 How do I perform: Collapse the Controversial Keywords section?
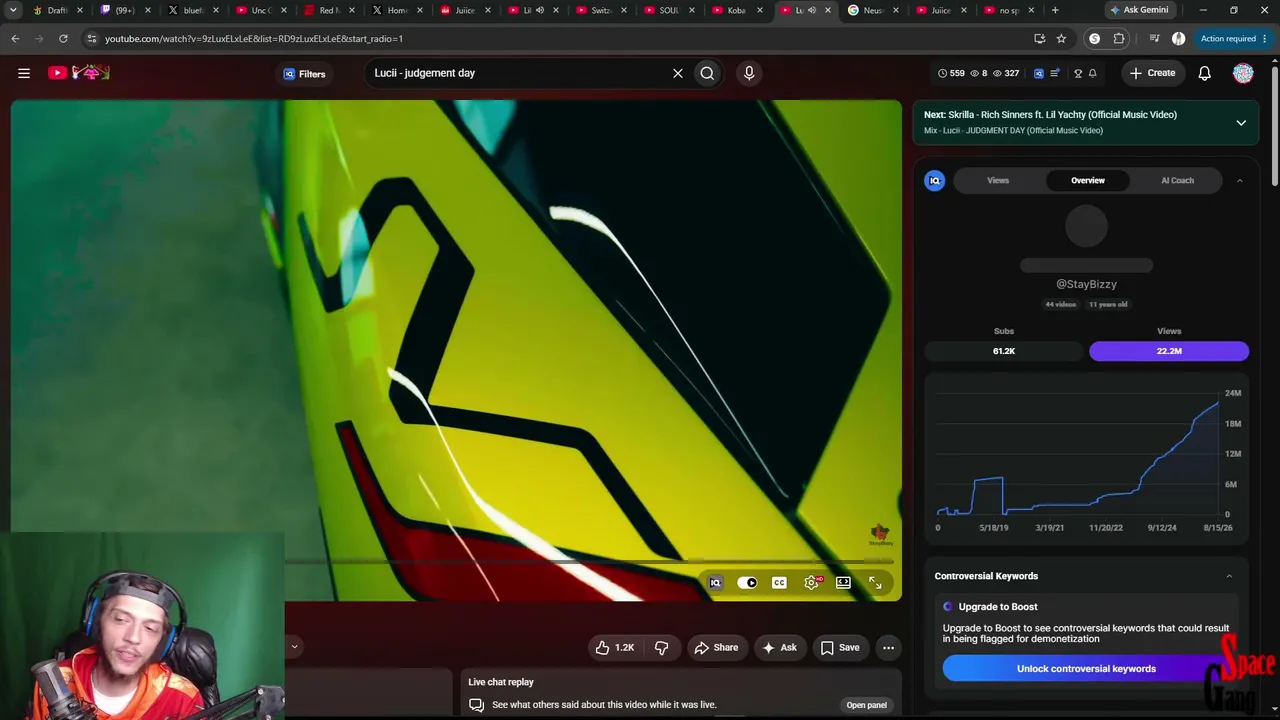[1229, 576]
